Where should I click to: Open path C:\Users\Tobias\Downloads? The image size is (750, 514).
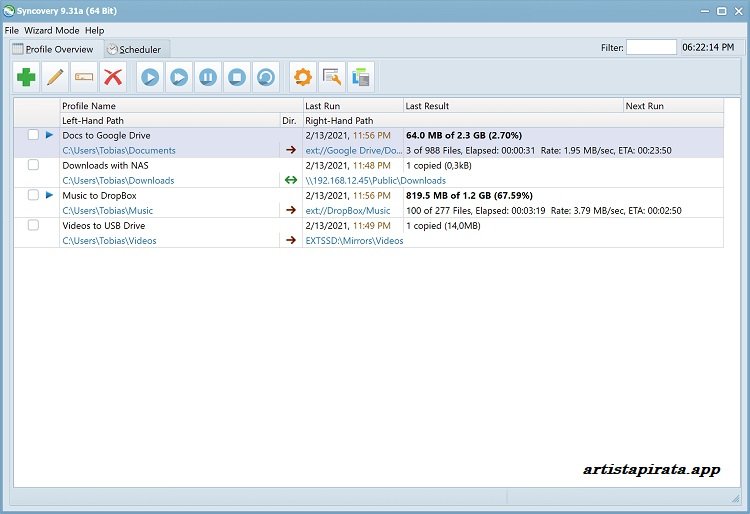[118, 180]
